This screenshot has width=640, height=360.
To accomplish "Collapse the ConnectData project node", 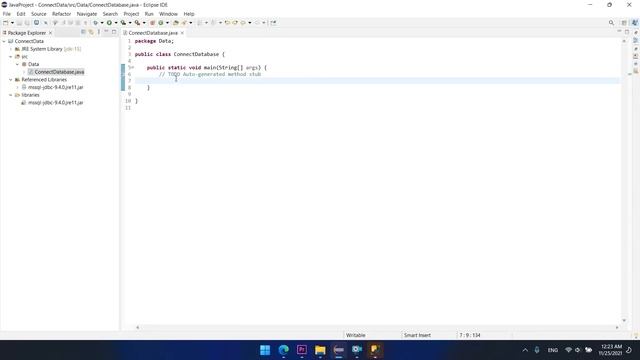I will [4, 41].
